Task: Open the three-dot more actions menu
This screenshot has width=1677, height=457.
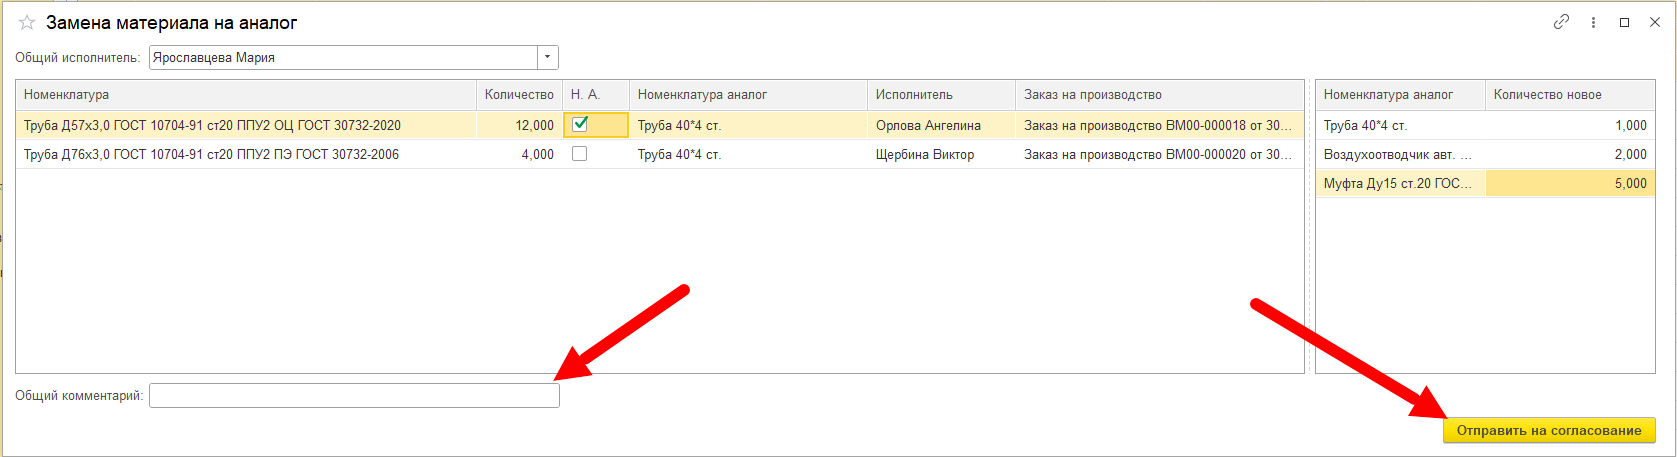Action: click(1593, 22)
